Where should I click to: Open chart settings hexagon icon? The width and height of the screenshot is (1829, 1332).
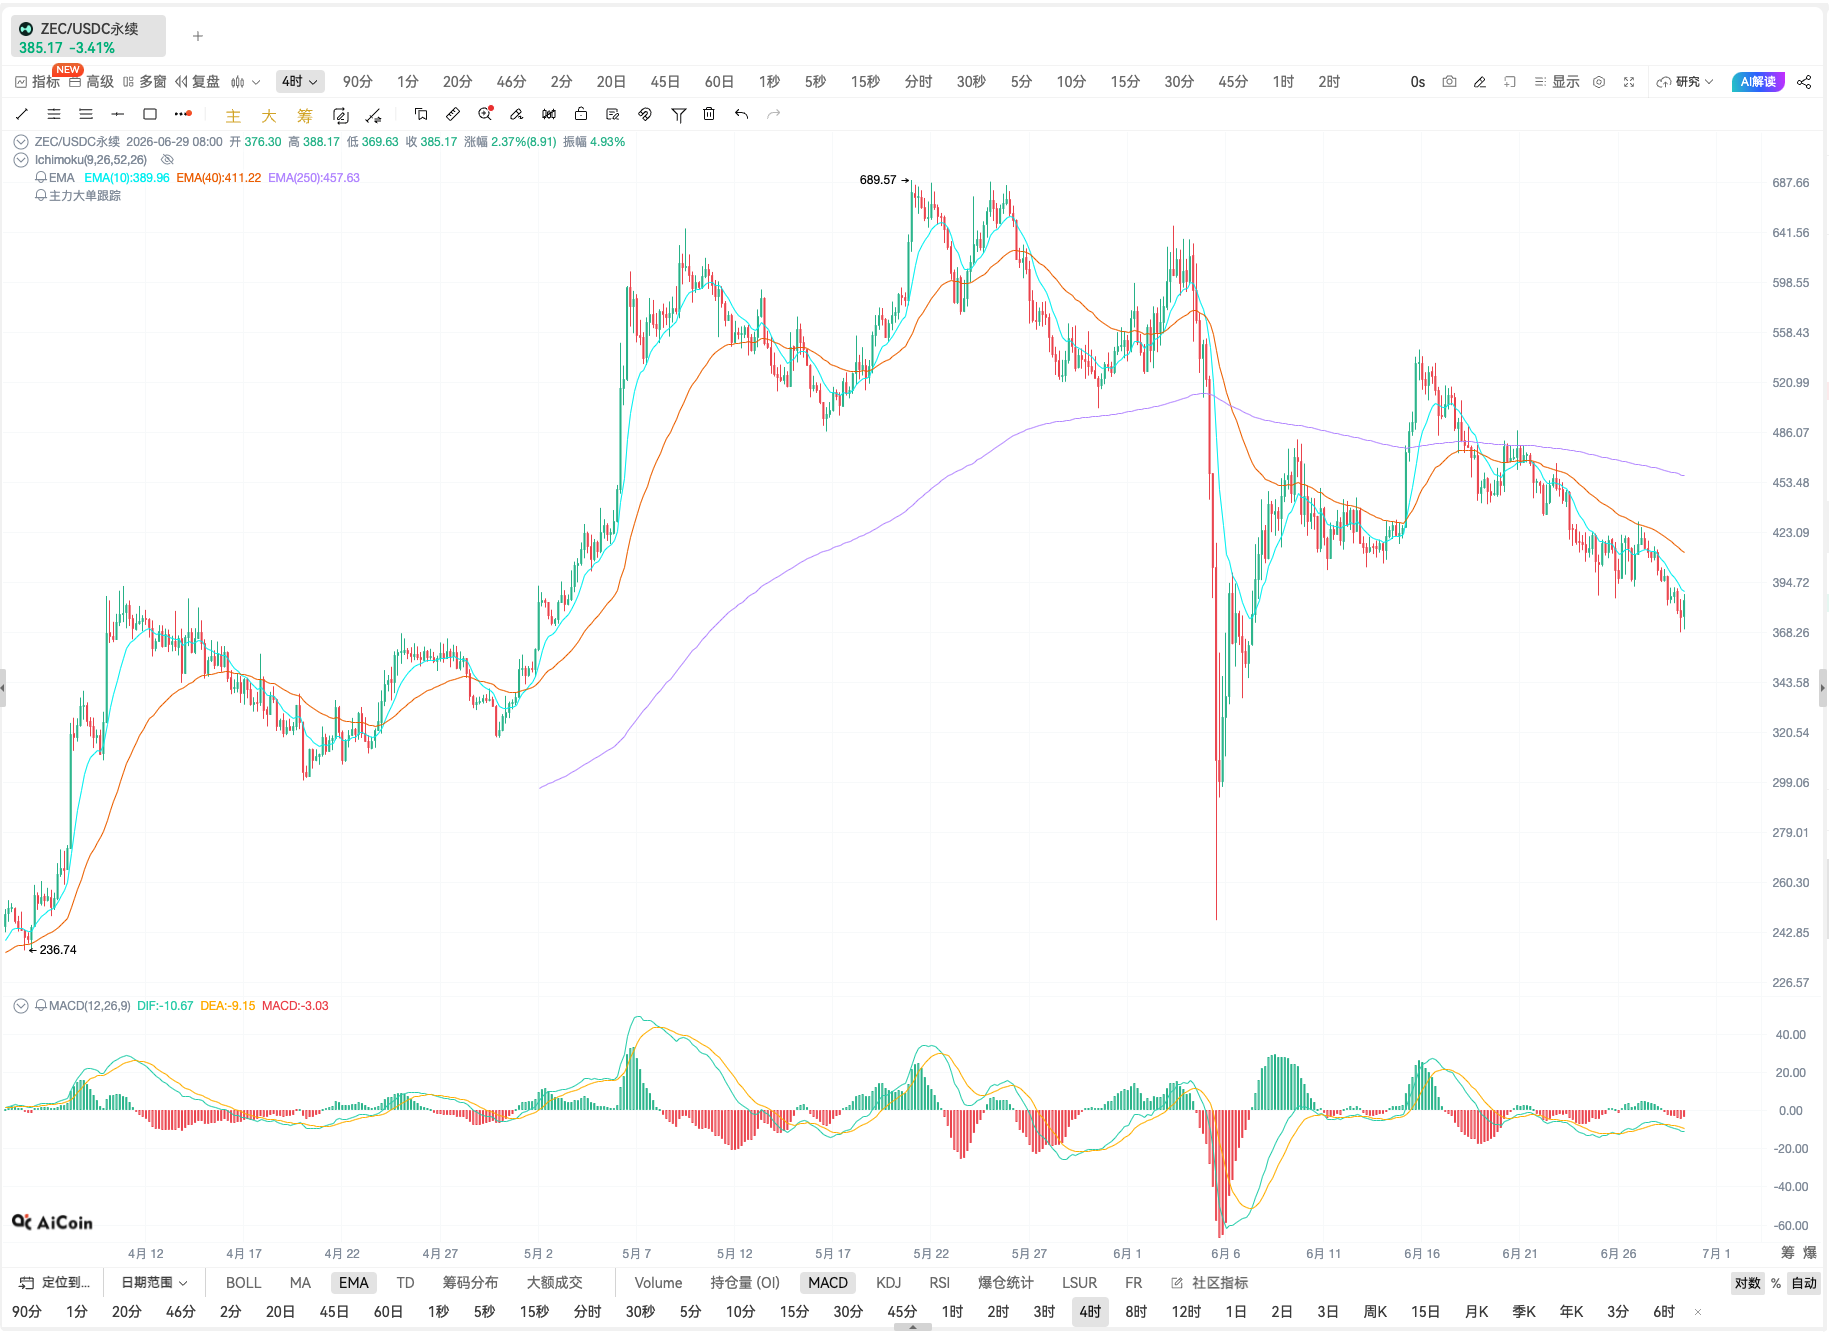pos(1599,82)
